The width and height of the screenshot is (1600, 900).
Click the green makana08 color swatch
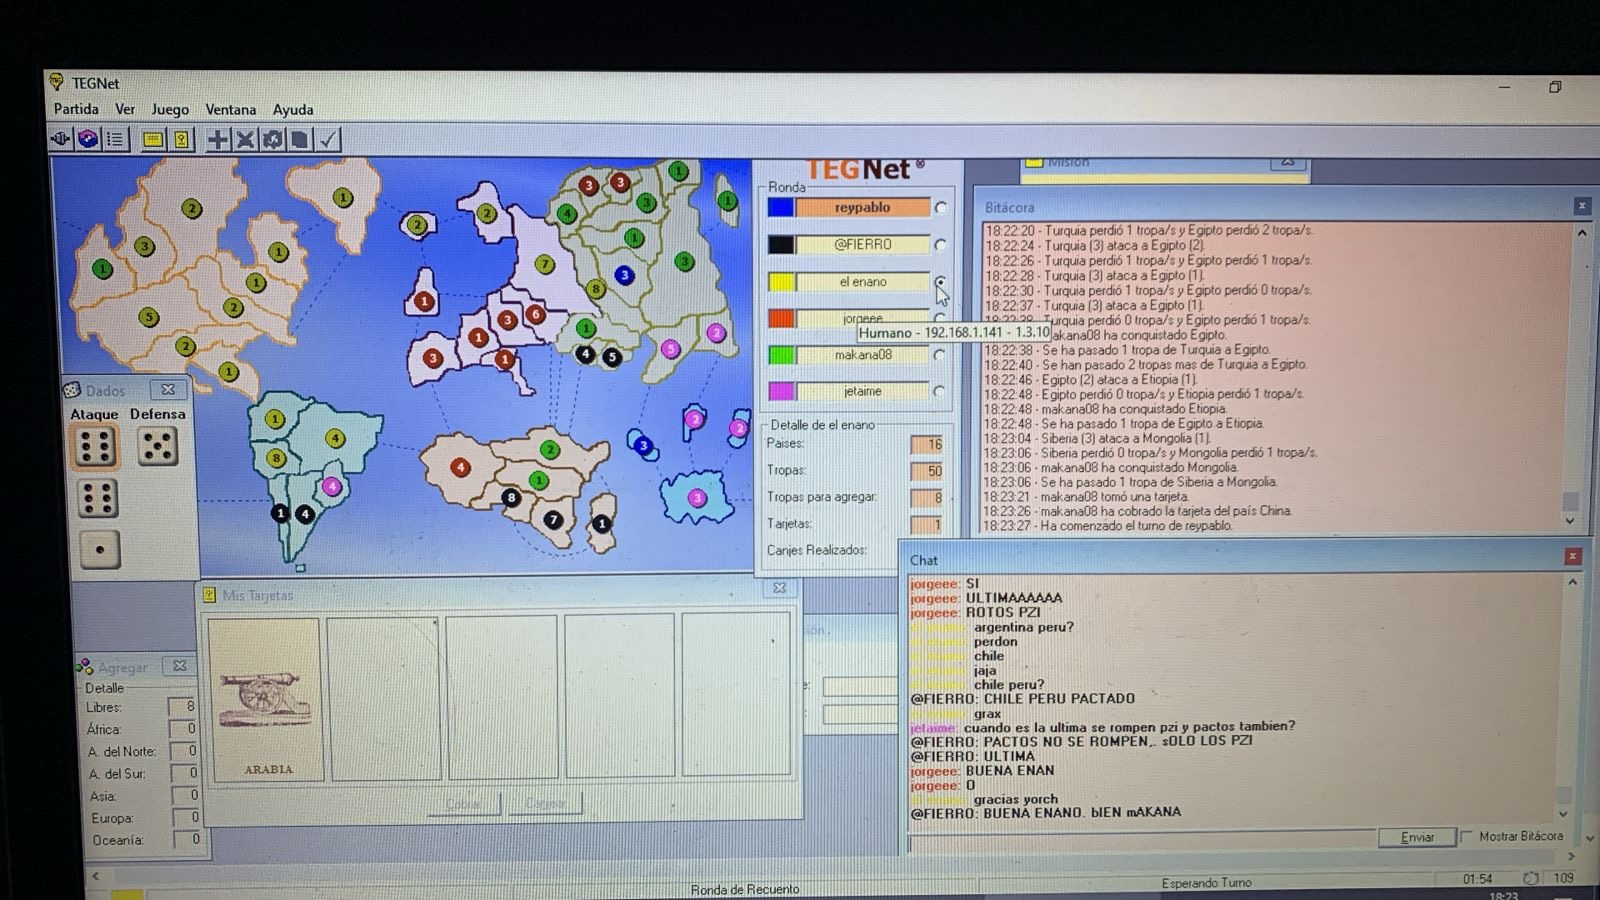pyautogui.click(x=781, y=355)
